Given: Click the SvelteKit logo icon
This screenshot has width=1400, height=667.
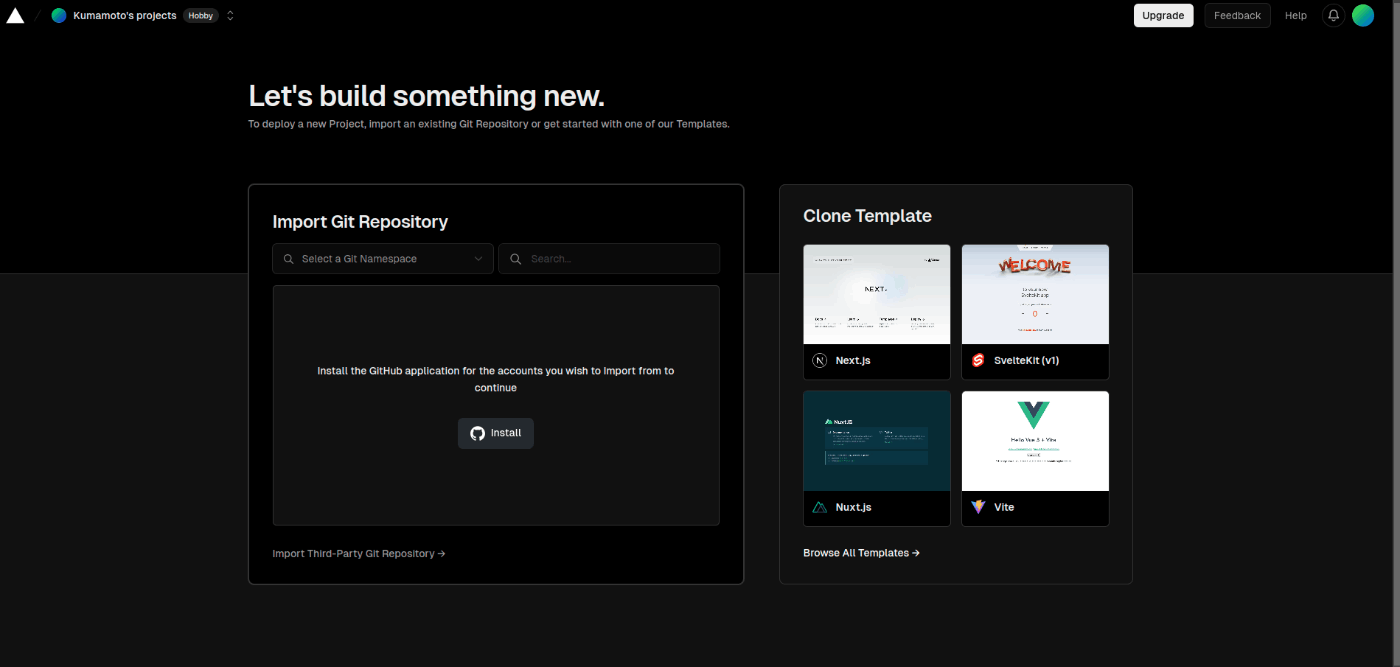Looking at the screenshot, I should [978, 360].
